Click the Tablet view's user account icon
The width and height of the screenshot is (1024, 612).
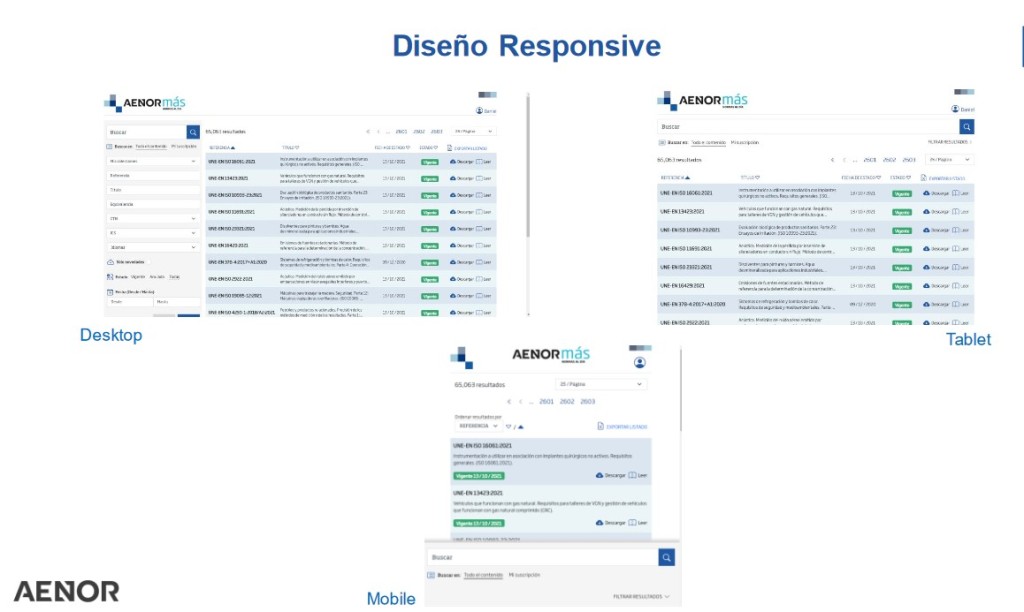[956, 109]
